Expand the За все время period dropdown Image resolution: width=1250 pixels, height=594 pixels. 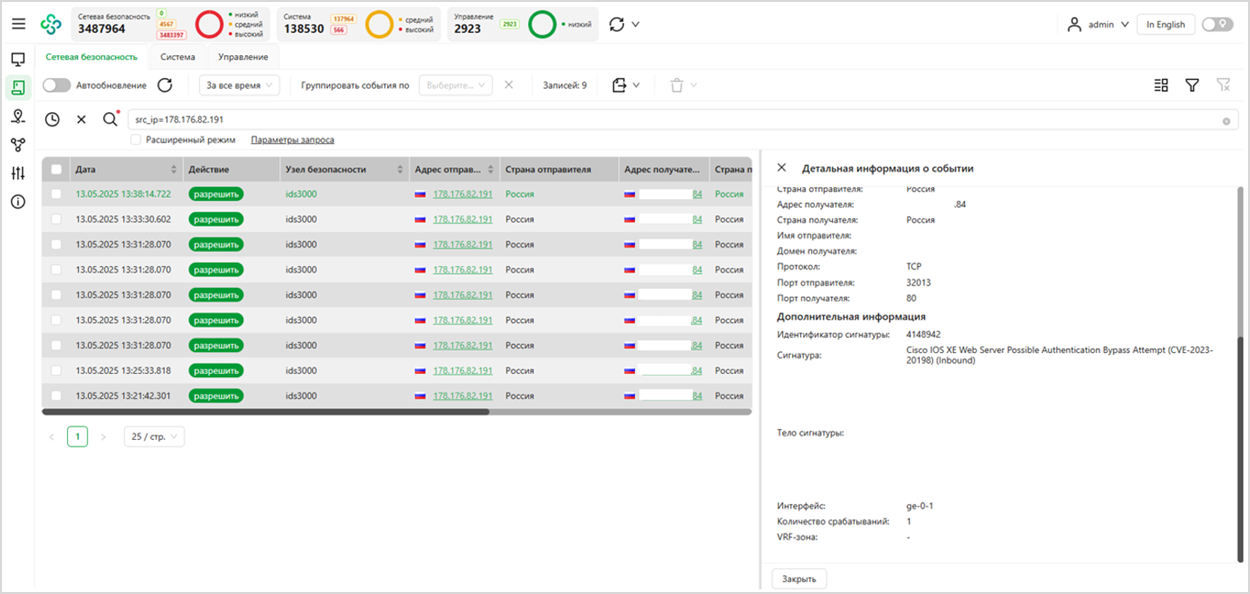point(239,86)
